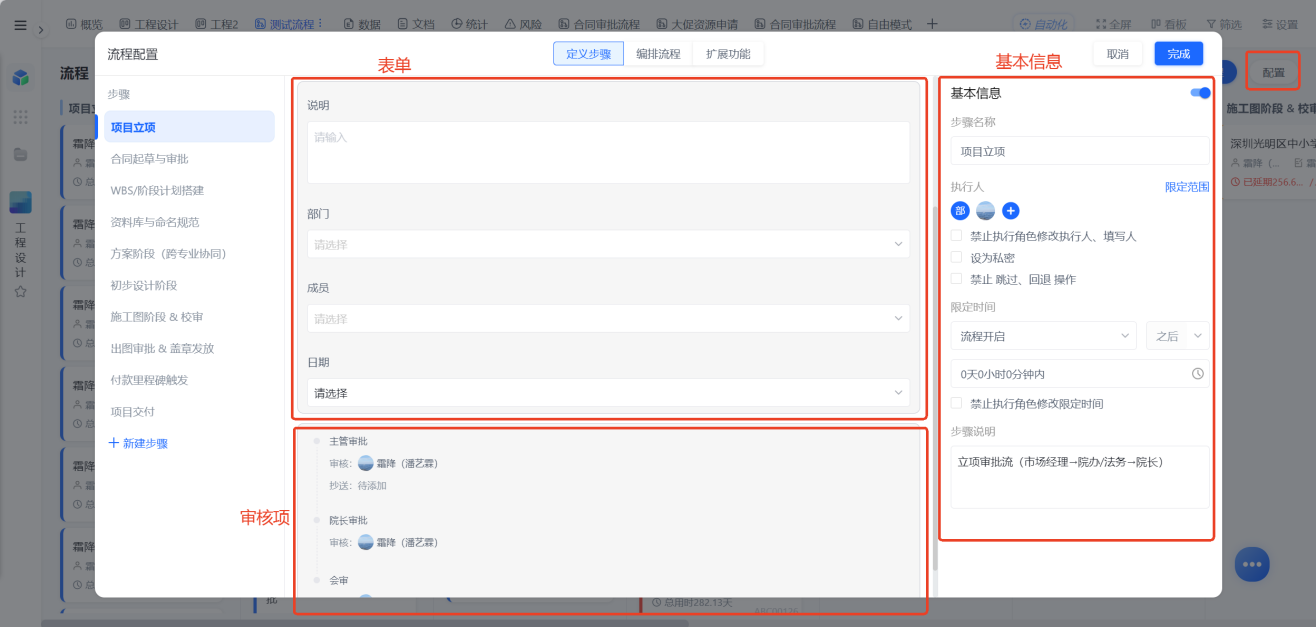Click 新建步骤 to add a step
This screenshot has width=1316, height=627.
[138, 443]
